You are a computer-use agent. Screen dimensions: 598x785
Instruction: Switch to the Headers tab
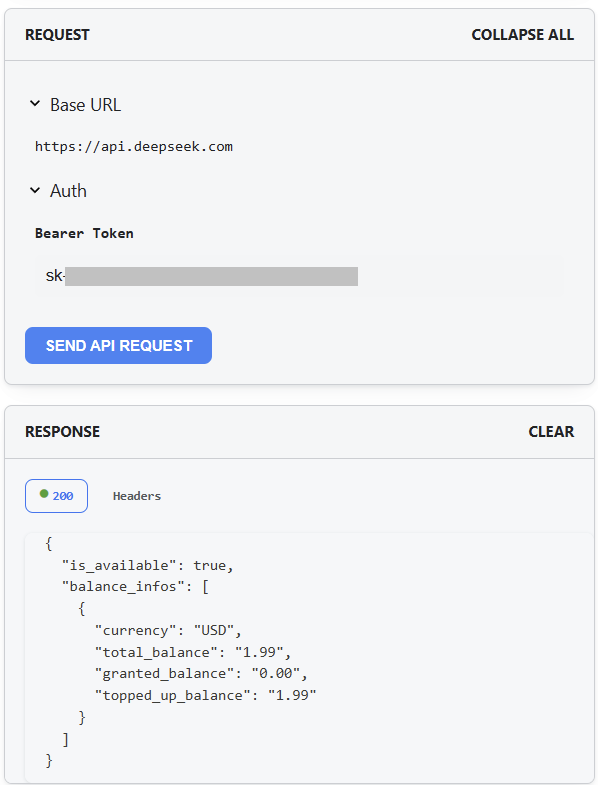(x=137, y=496)
